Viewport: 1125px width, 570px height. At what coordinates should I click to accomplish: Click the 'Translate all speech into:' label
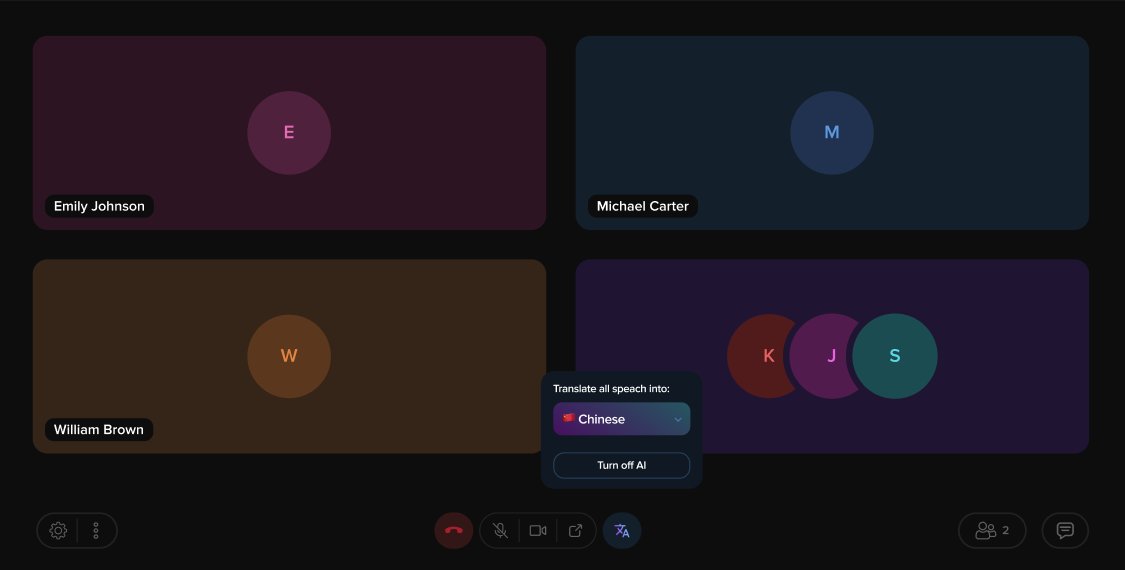[x=611, y=388]
